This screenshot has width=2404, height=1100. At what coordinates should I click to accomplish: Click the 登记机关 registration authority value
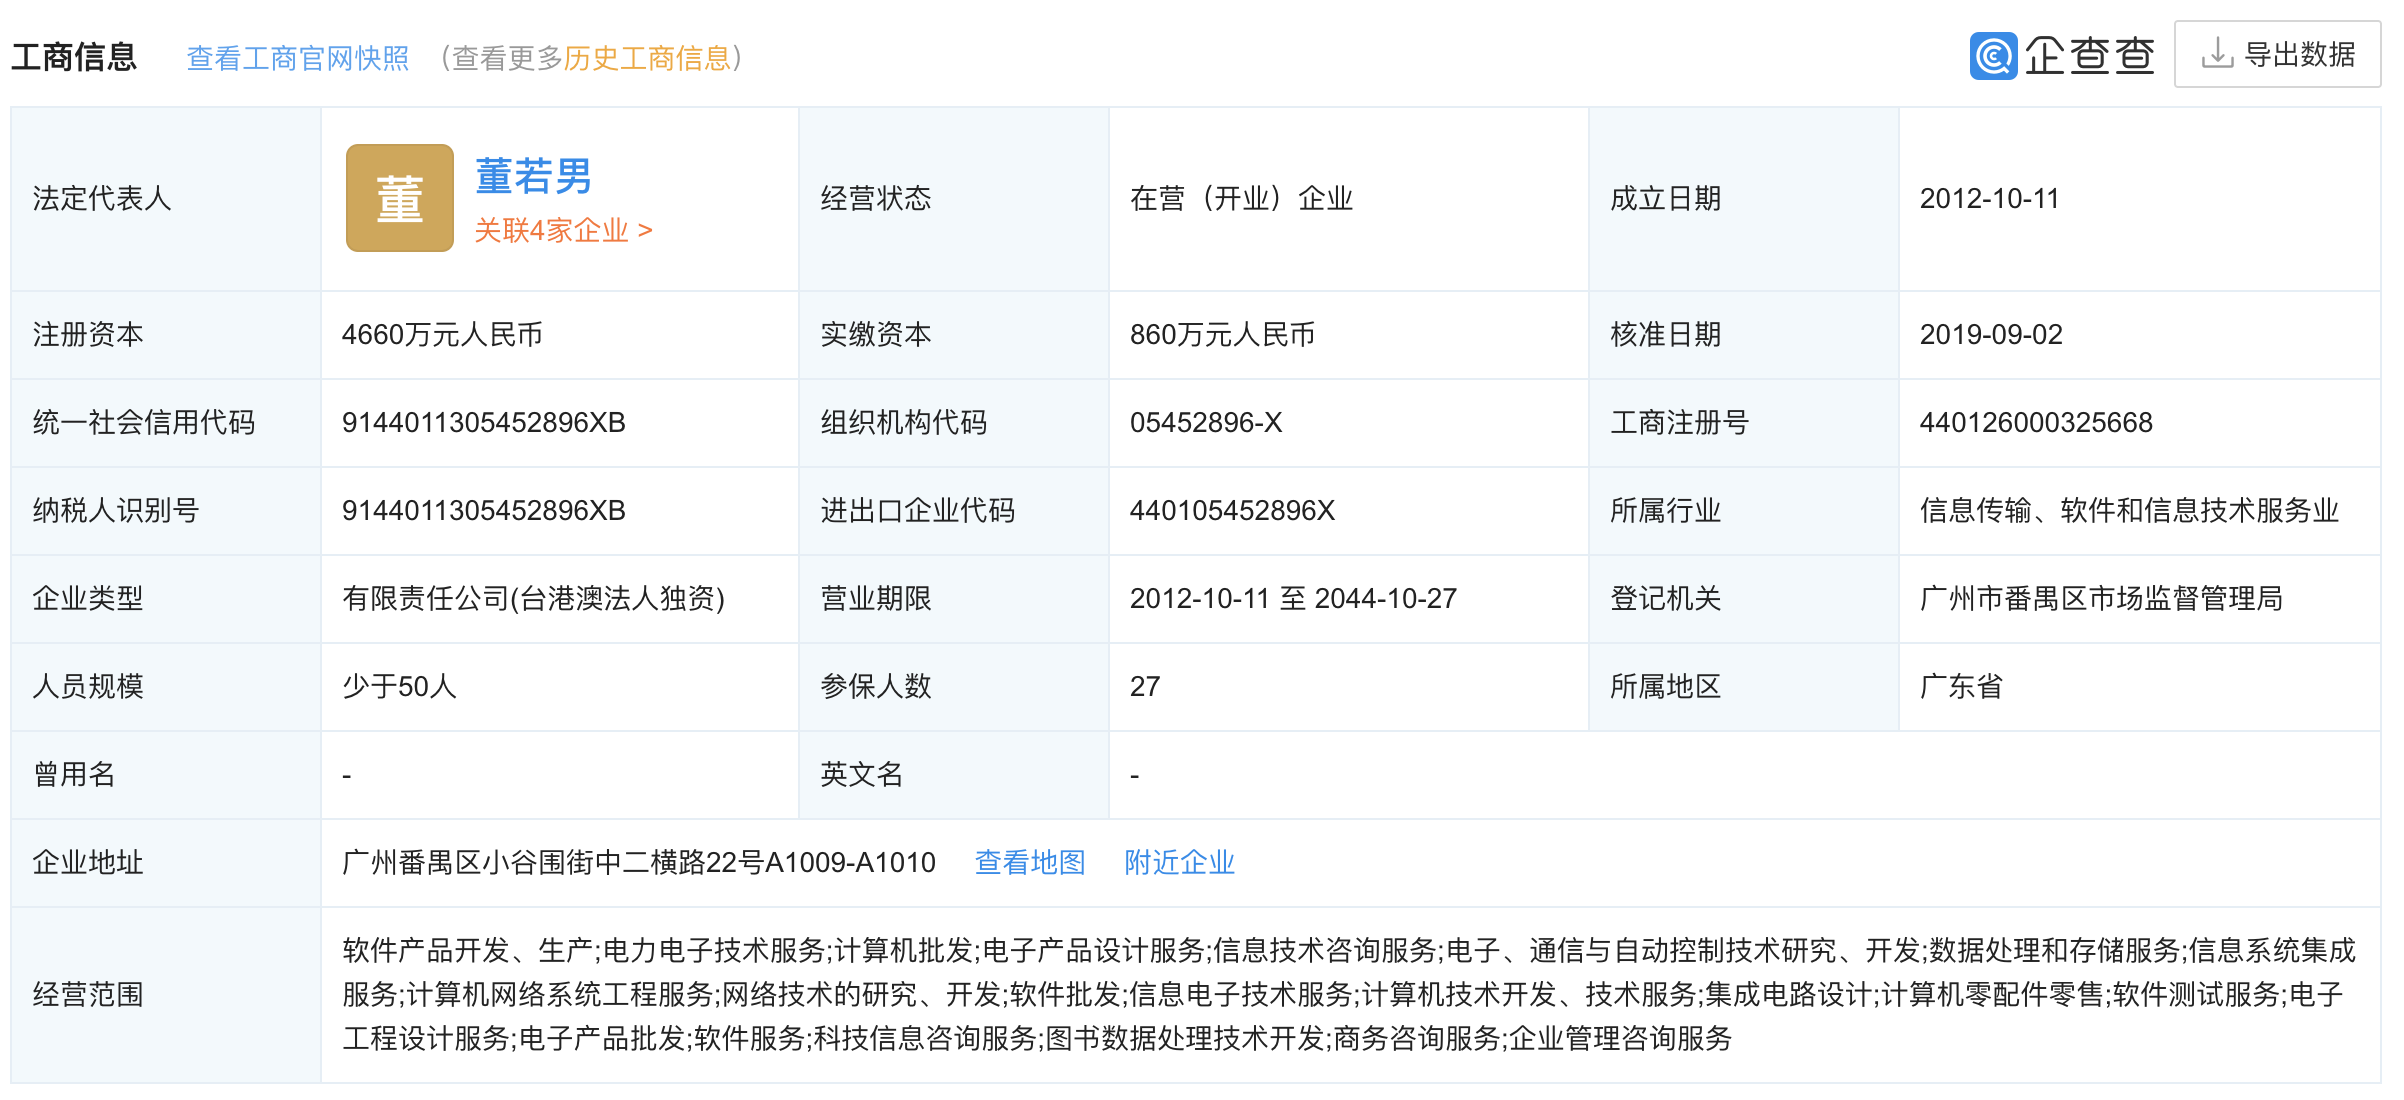click(x=2100, y=599)
